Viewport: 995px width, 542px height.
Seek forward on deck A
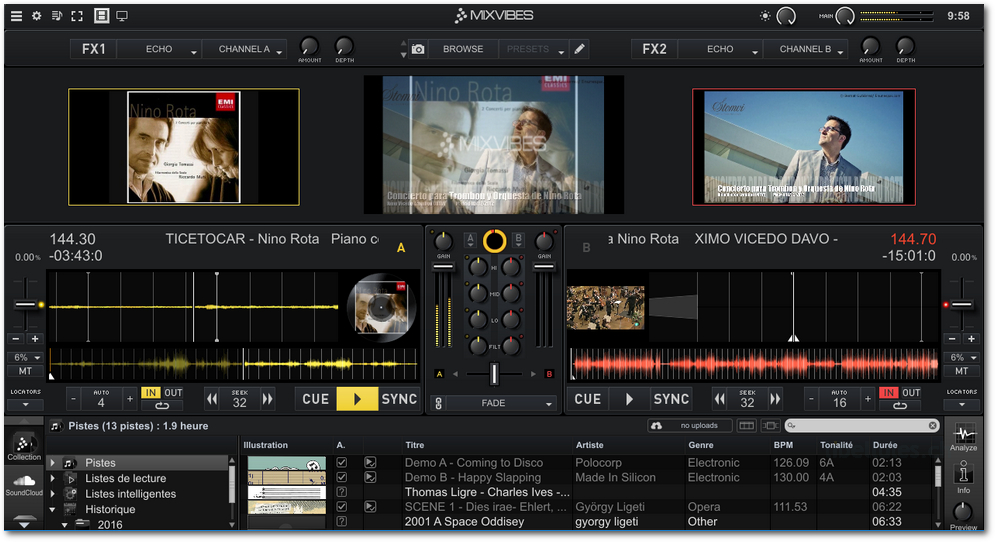point(267,399)
